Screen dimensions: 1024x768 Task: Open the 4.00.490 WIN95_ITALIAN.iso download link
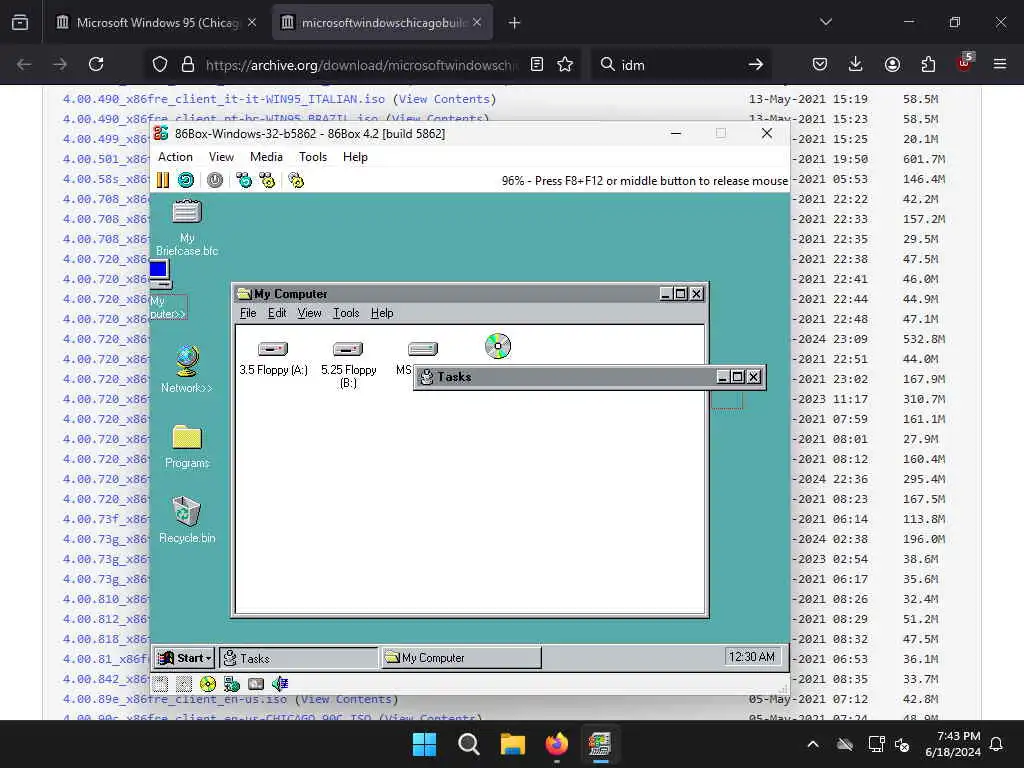223,99
